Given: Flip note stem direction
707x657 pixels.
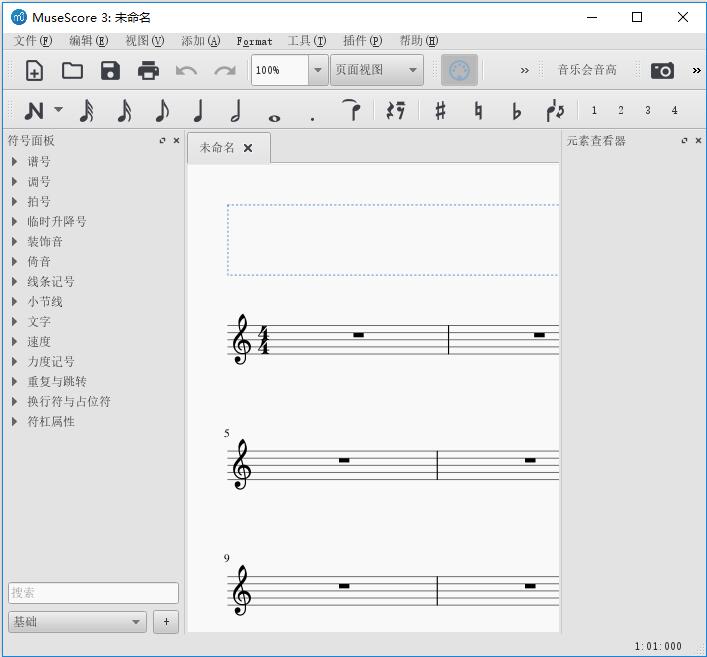Looking at the screenshot, I should 555,110.
